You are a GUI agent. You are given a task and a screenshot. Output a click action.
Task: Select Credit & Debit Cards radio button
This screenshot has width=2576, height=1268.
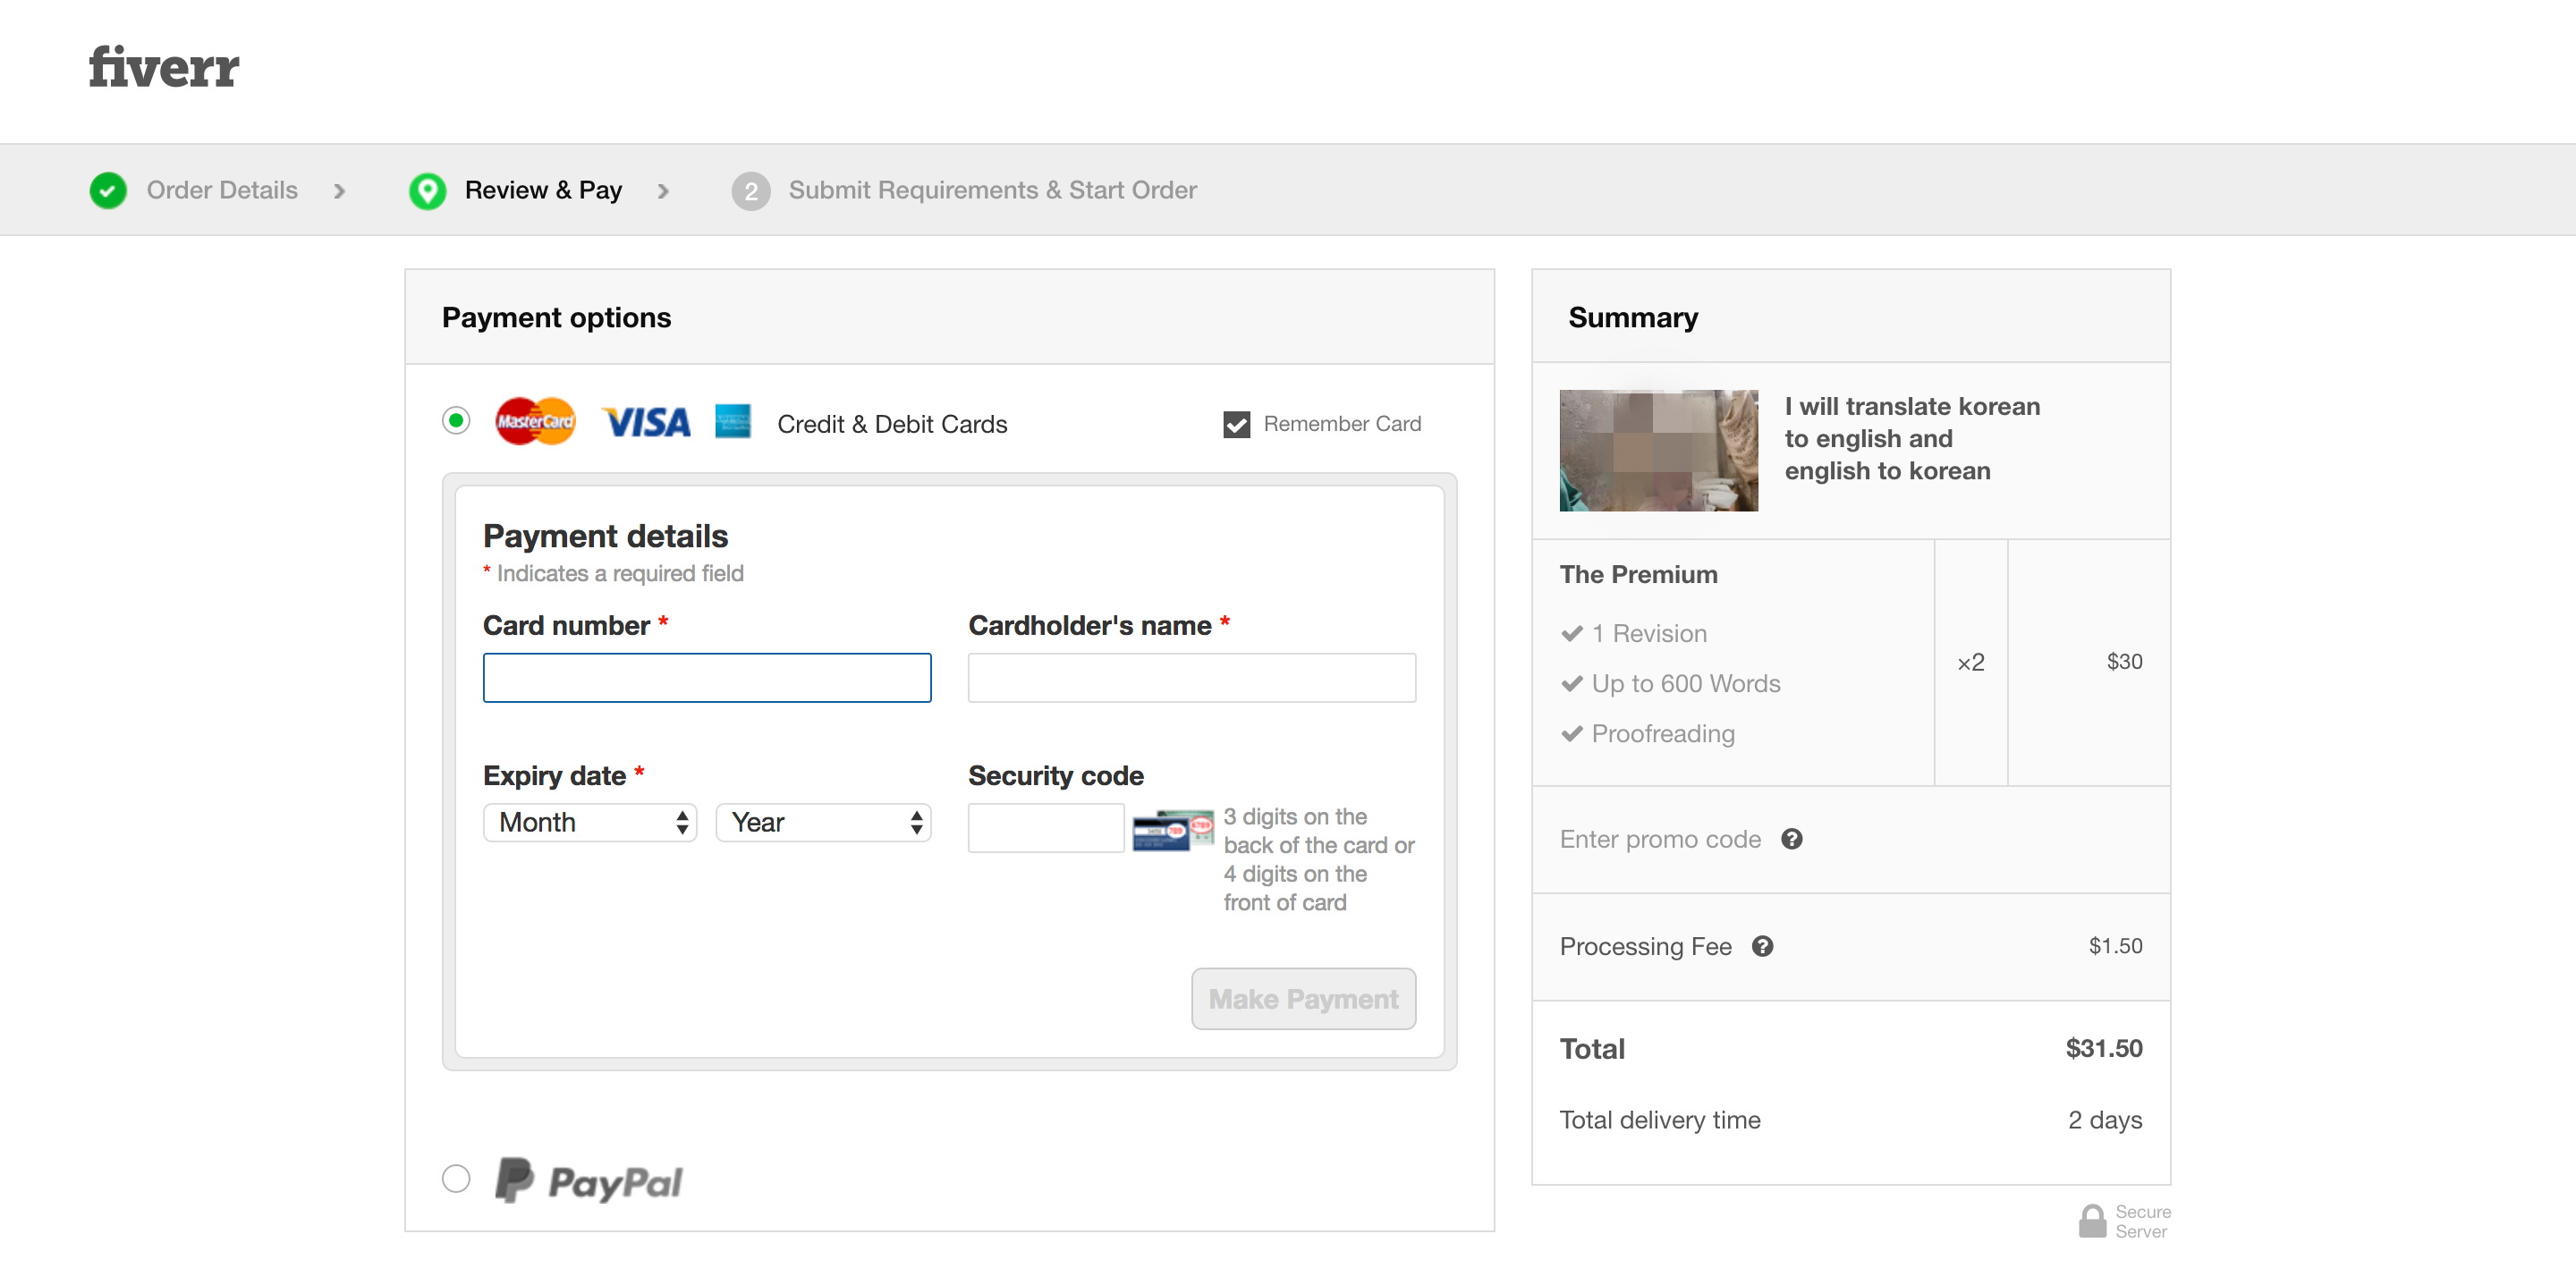coord(456,420)
